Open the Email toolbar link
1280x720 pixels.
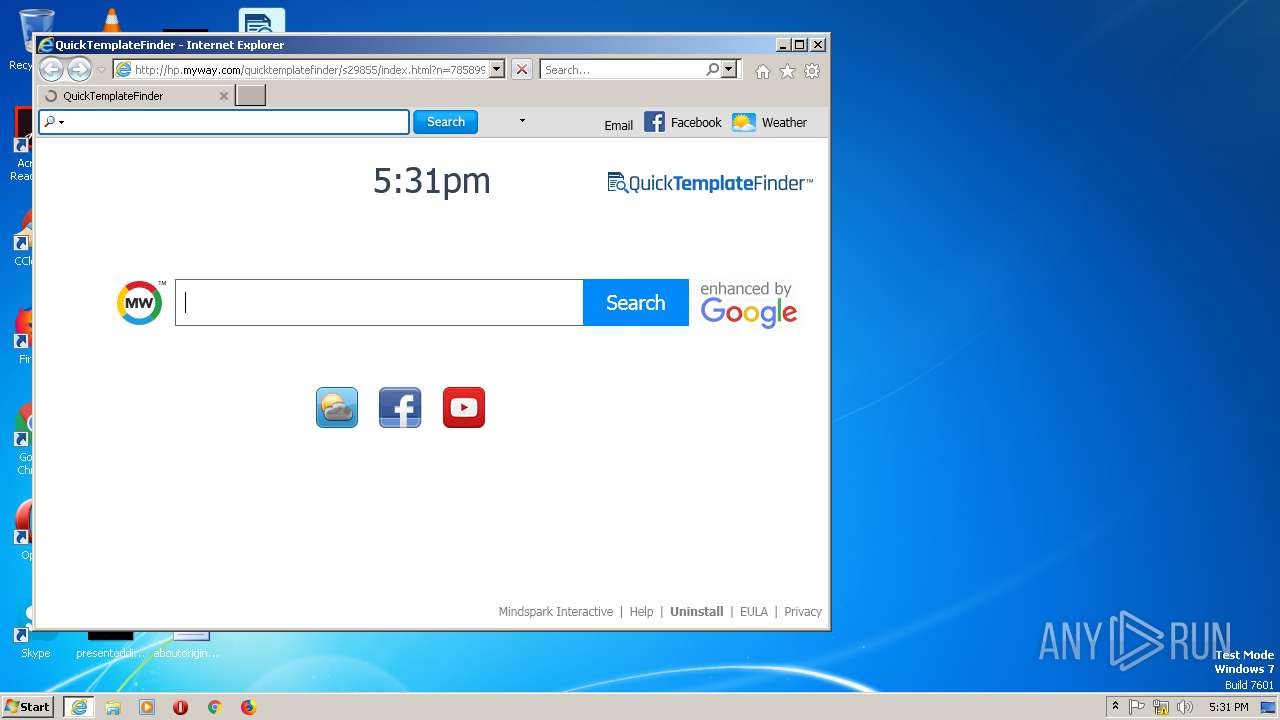pyautogui.click(x=619, y=125)
